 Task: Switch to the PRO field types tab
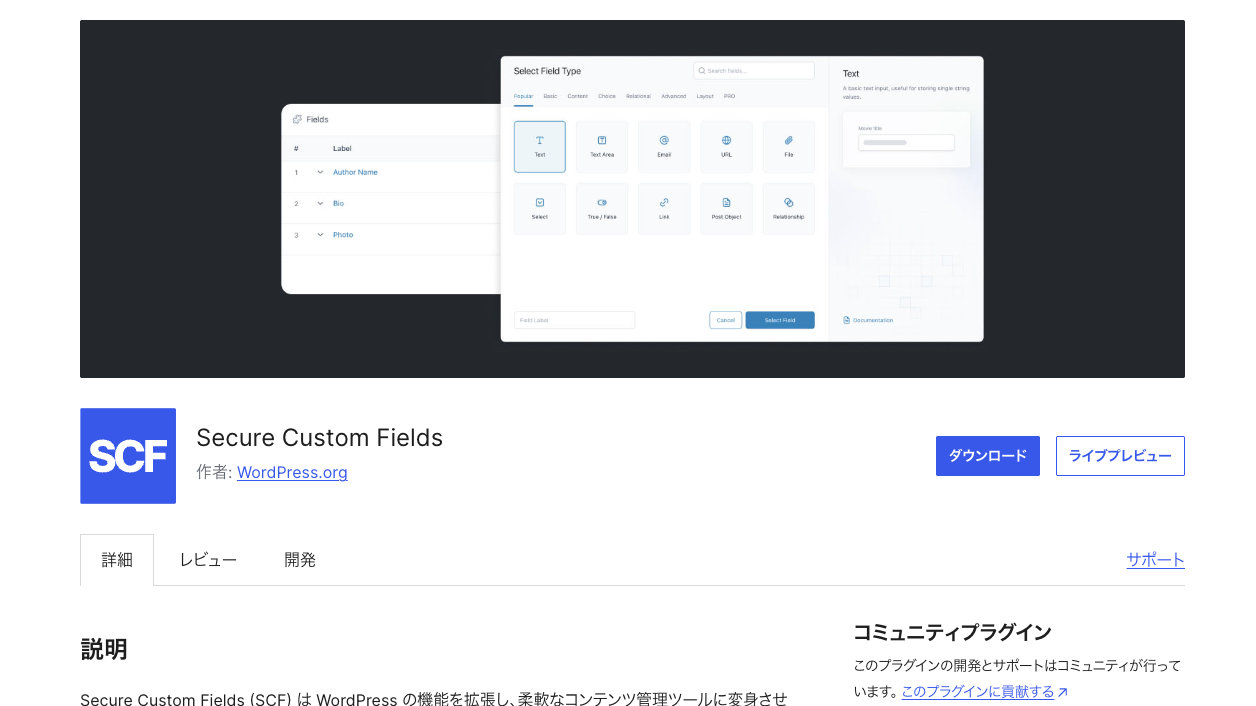[729, 96]
